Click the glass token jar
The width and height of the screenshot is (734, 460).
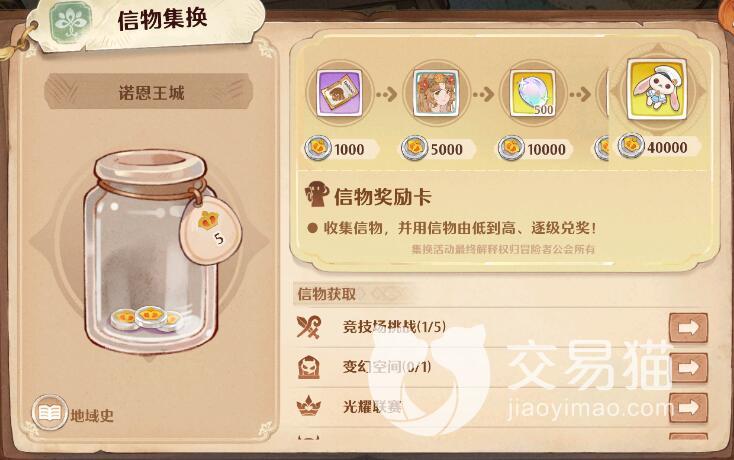coord(150,252)
